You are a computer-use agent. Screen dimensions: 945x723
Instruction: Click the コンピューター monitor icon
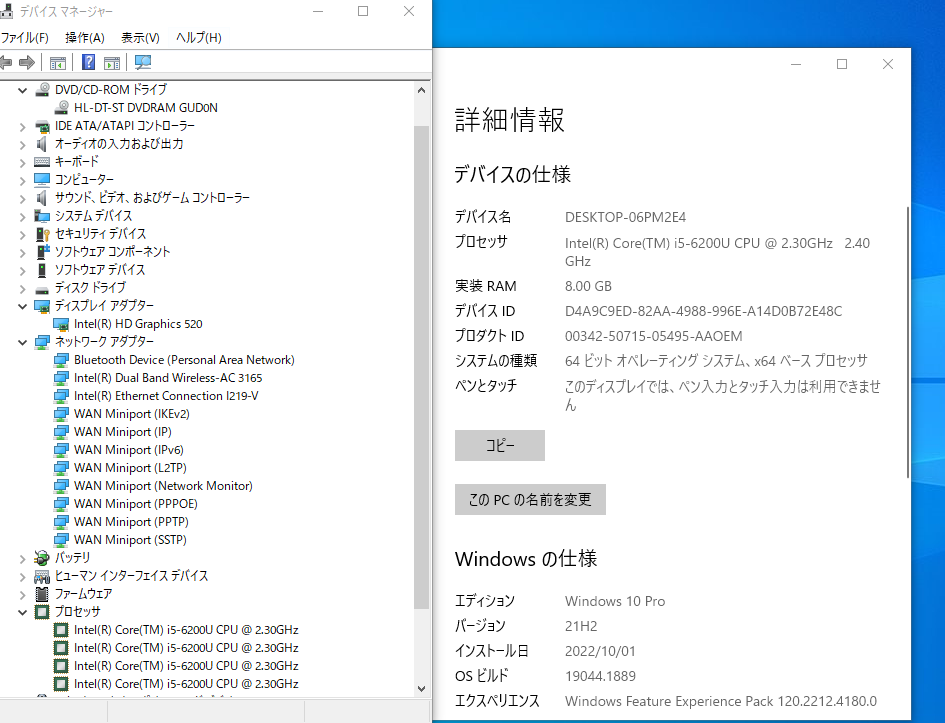42,180
